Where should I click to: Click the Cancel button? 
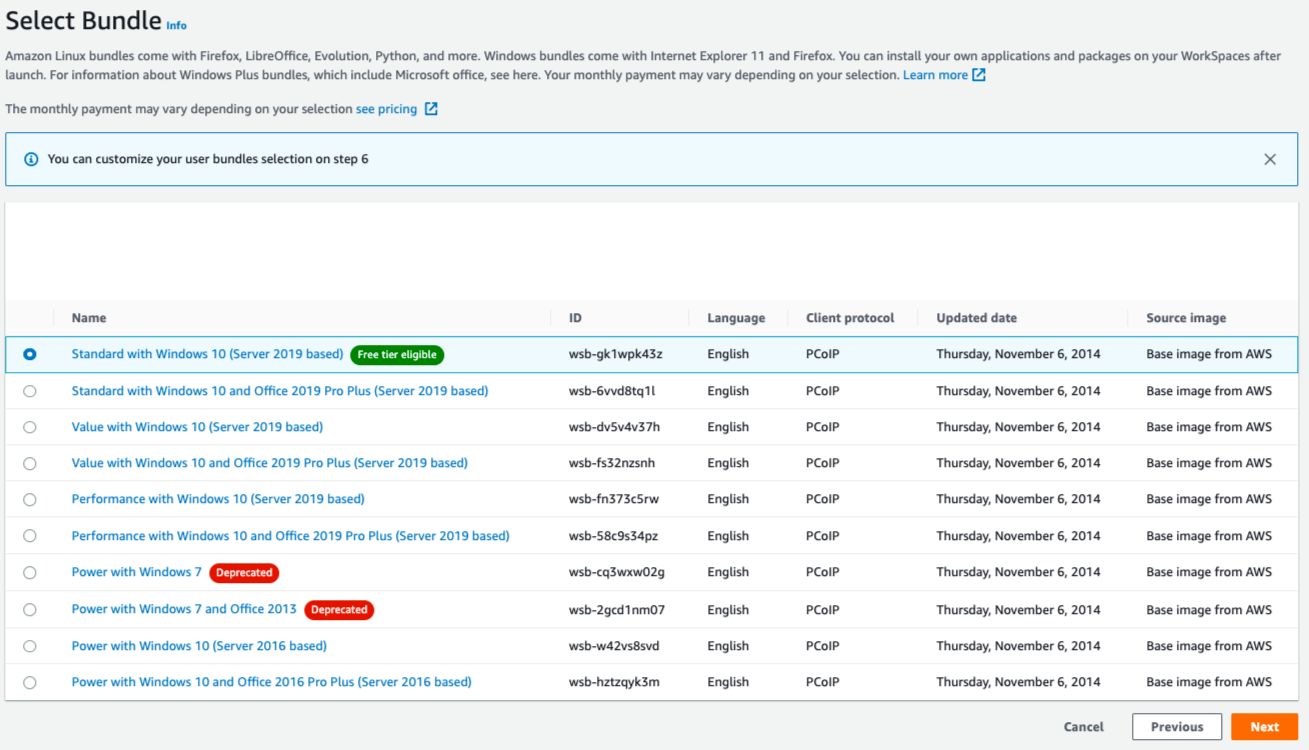[x=1084, y=727]
